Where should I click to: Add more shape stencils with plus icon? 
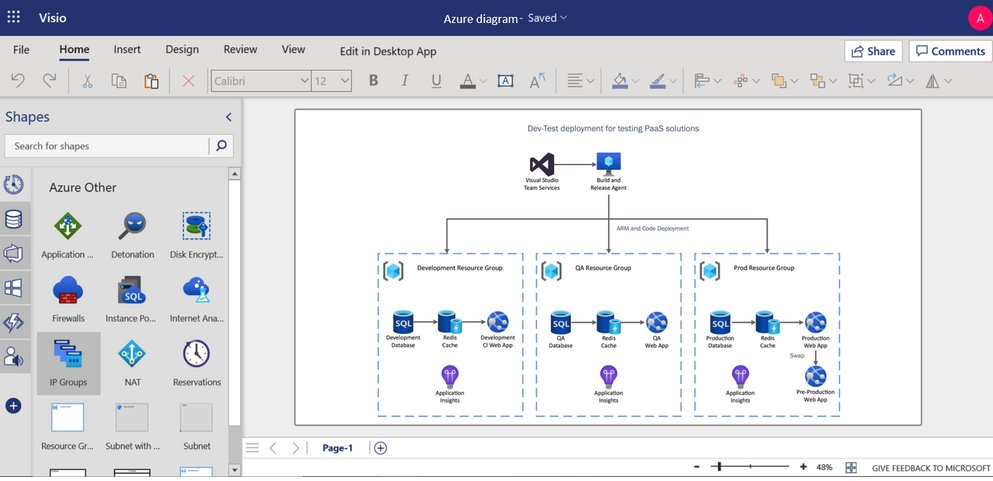pos(13,406)
